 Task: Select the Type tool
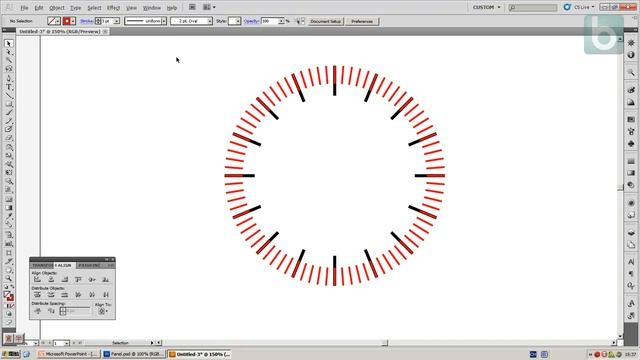(9, 87)
